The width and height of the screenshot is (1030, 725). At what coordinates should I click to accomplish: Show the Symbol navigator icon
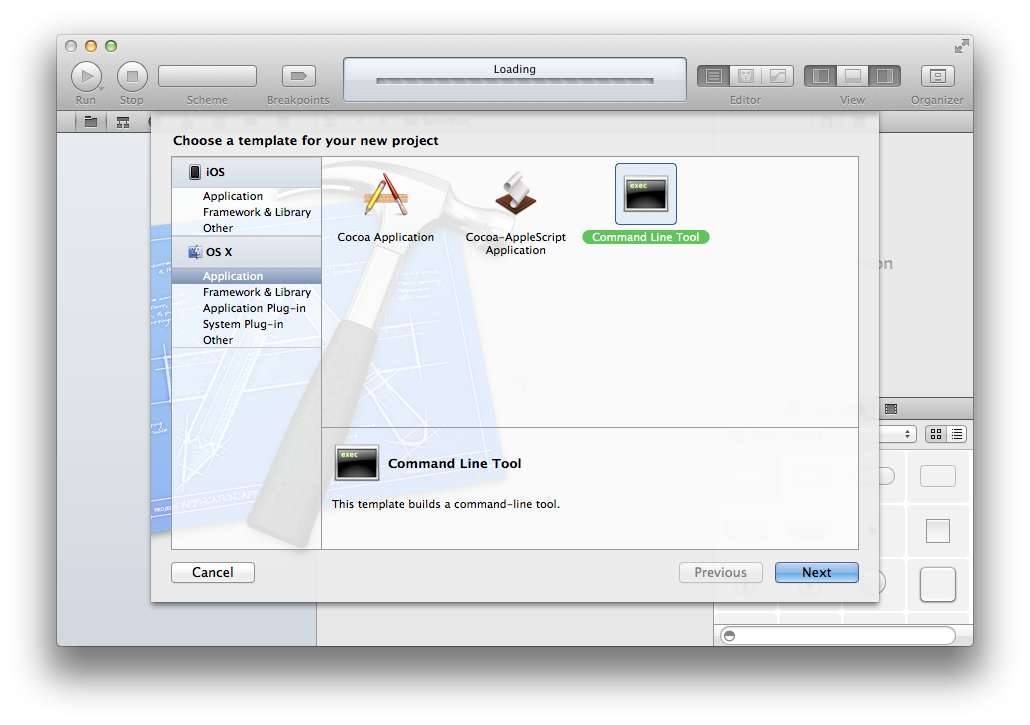pyautogui.click(x=123, y=122)
